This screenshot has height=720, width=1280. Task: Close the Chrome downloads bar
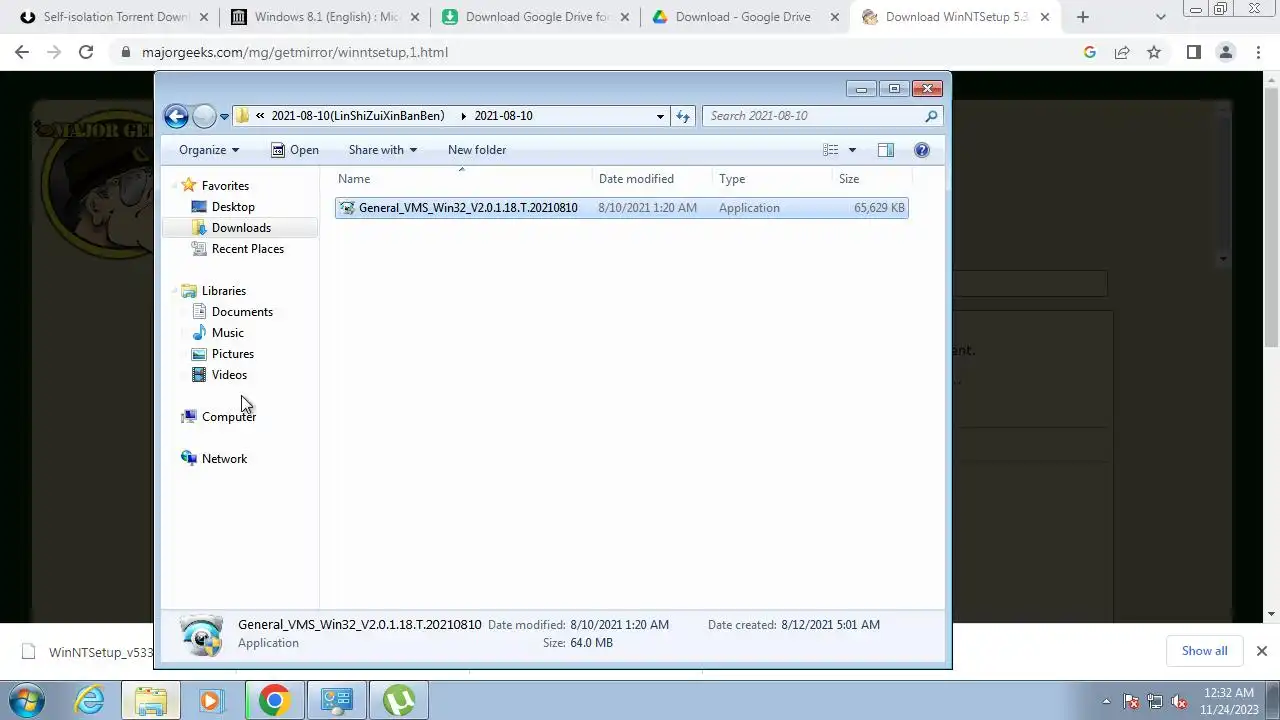click(x=1261, y=651)
